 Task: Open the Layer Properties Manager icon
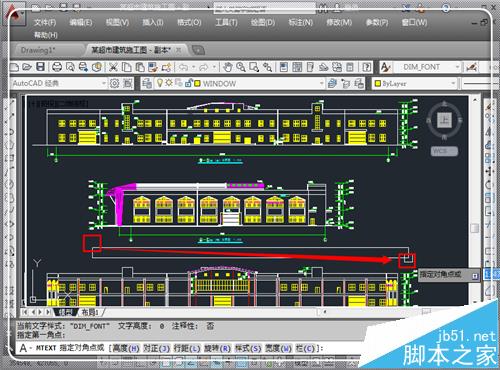(x=147, y=83)
